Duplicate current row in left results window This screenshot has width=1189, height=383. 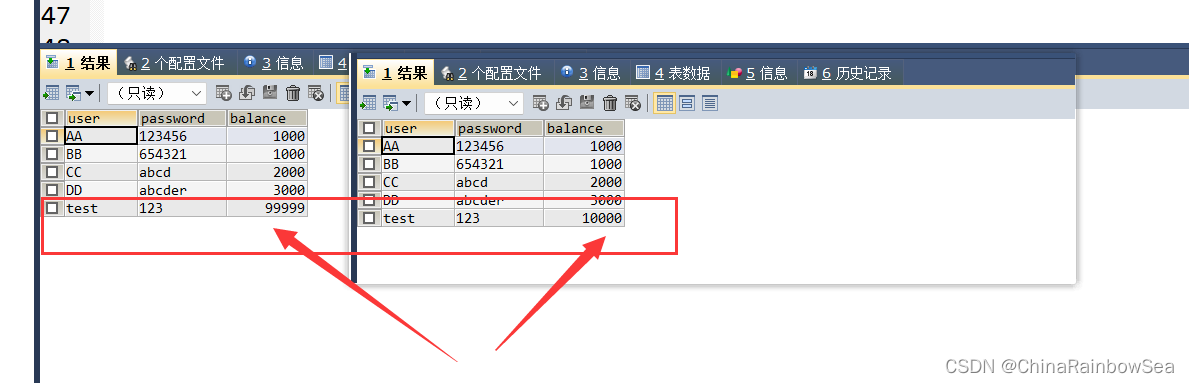click(246, 93)
